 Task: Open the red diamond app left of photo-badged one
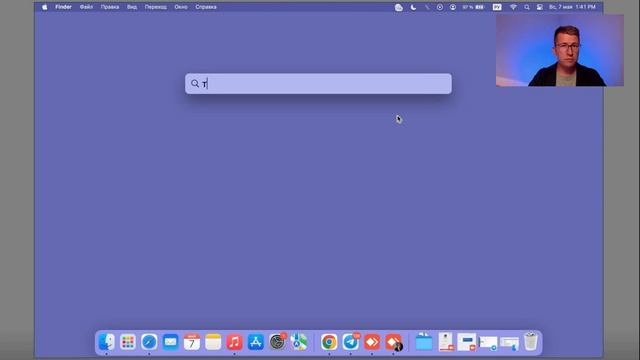pyautogui.click(x=372, y=342)
